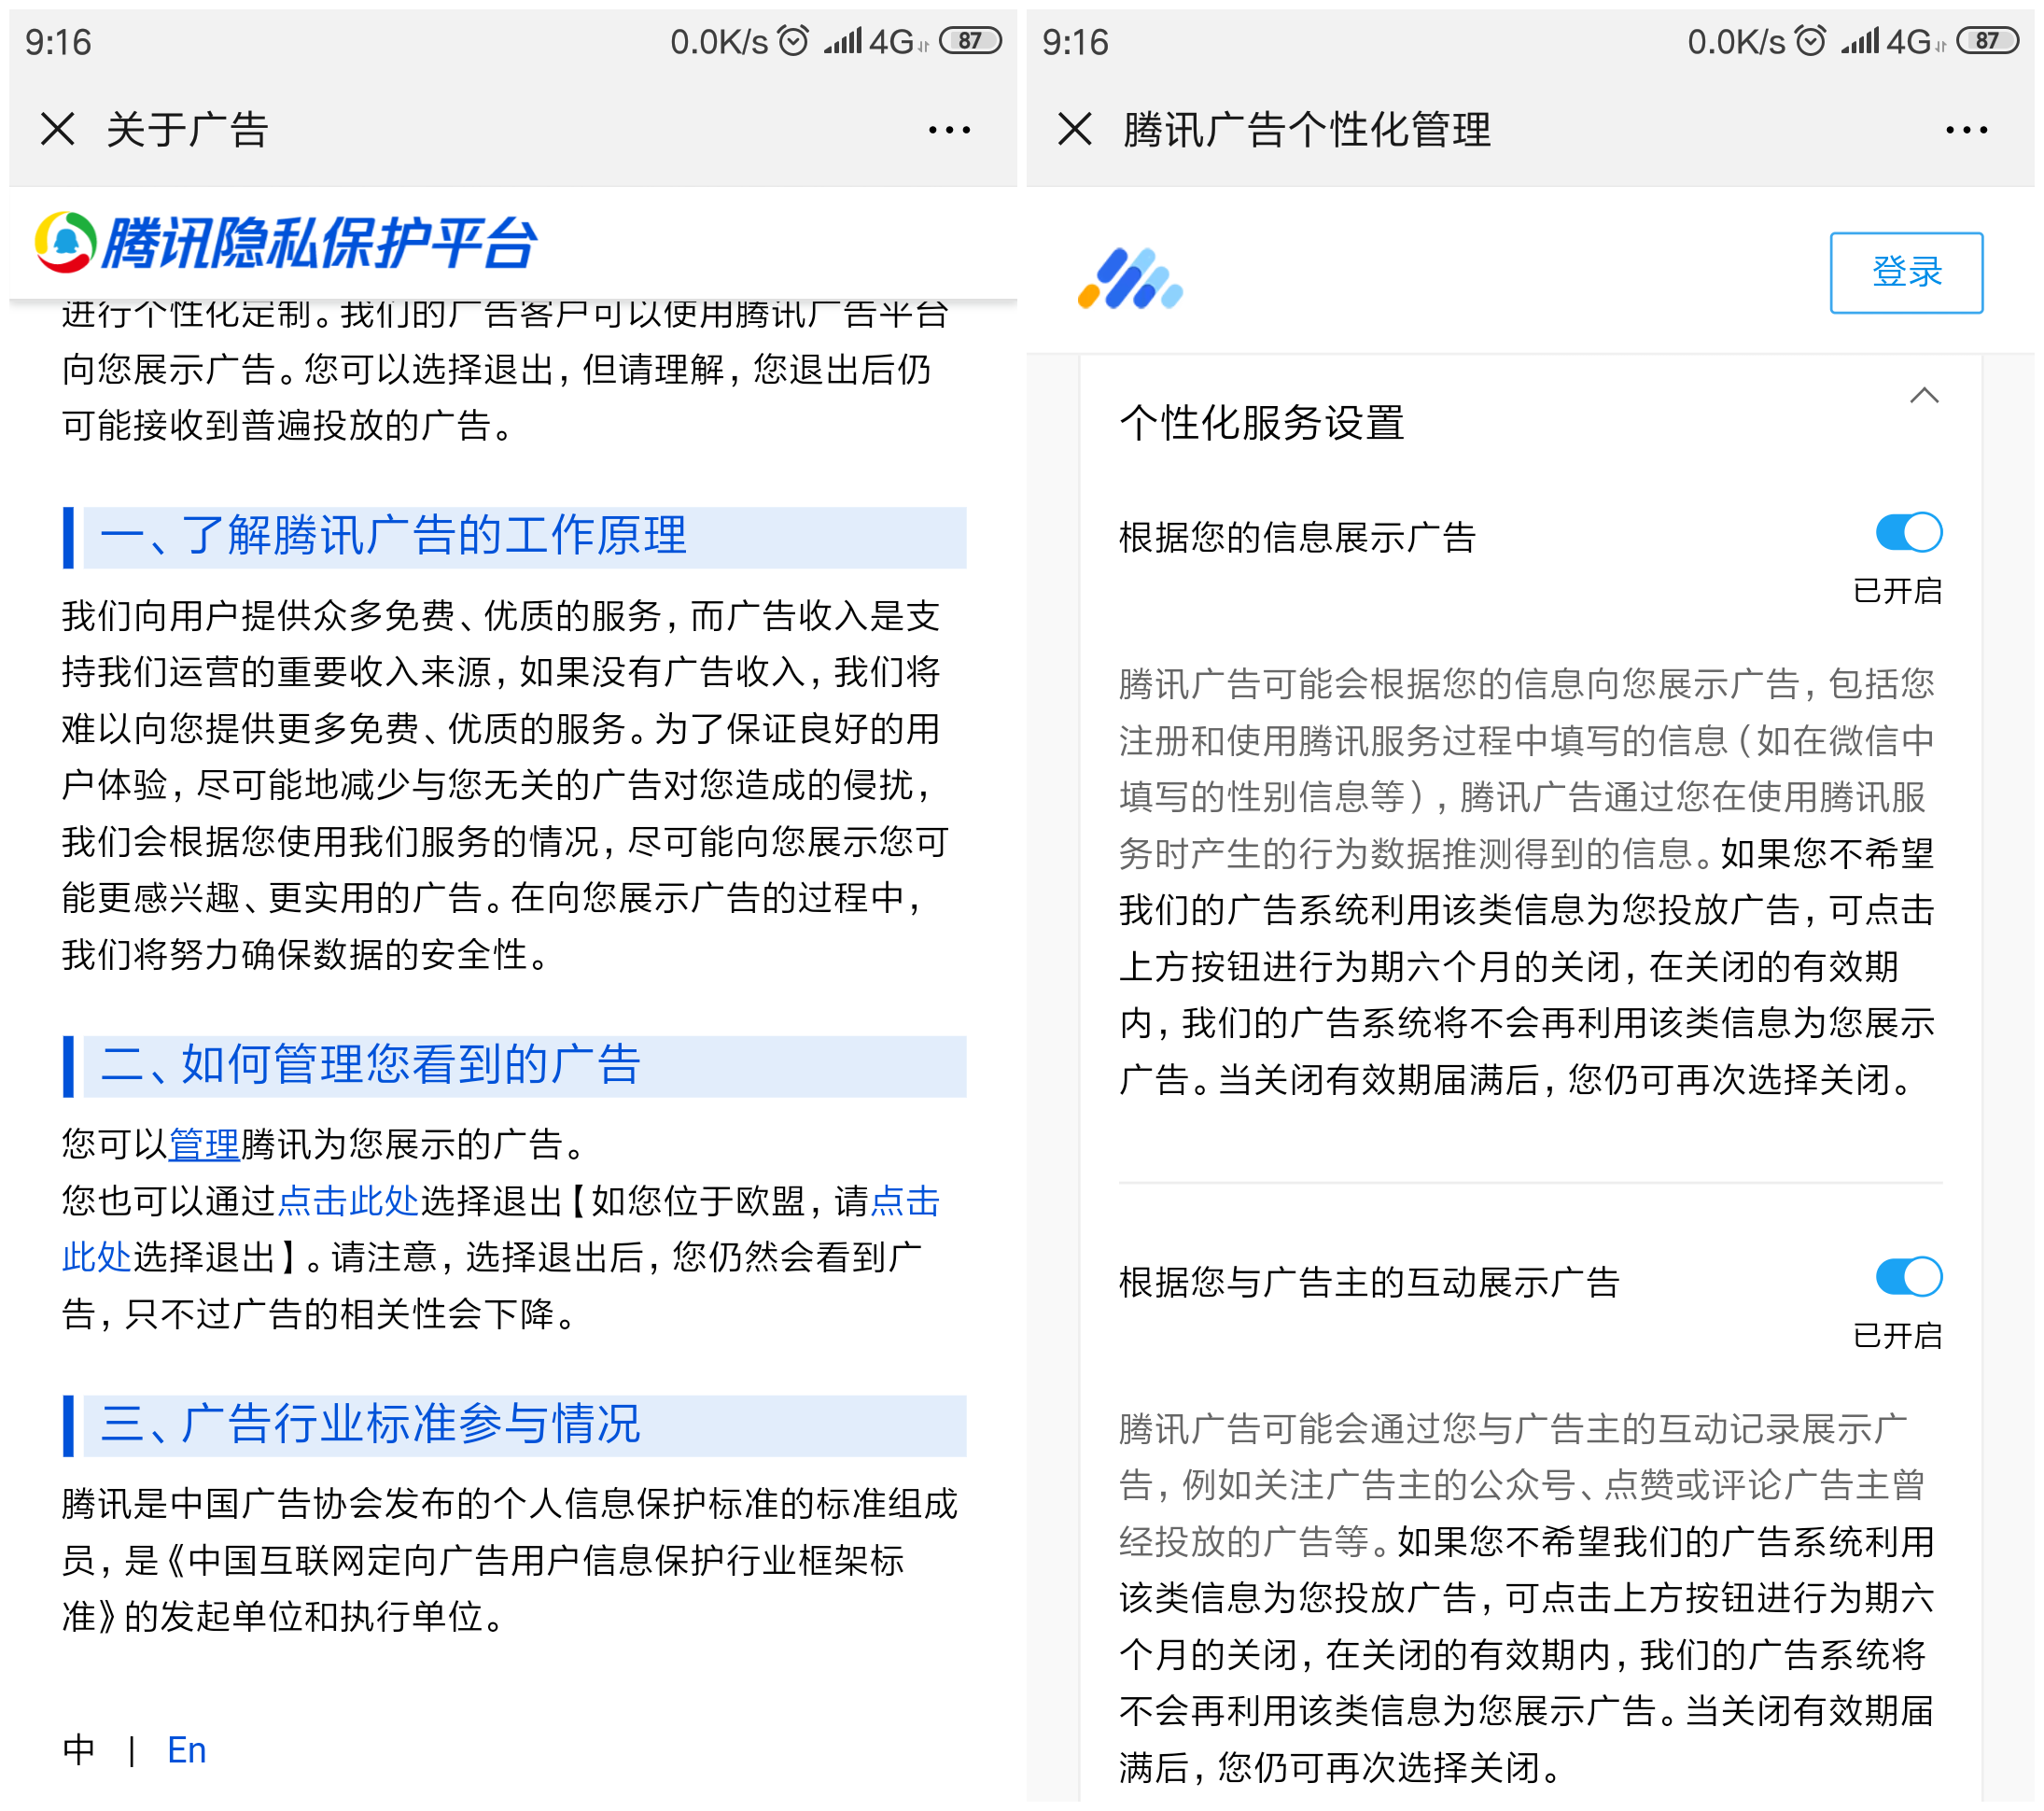Screen dimensions: 2044x1811
Task: Tap 已开启 status under the first toggle
Action: [x=1897, y=591]
